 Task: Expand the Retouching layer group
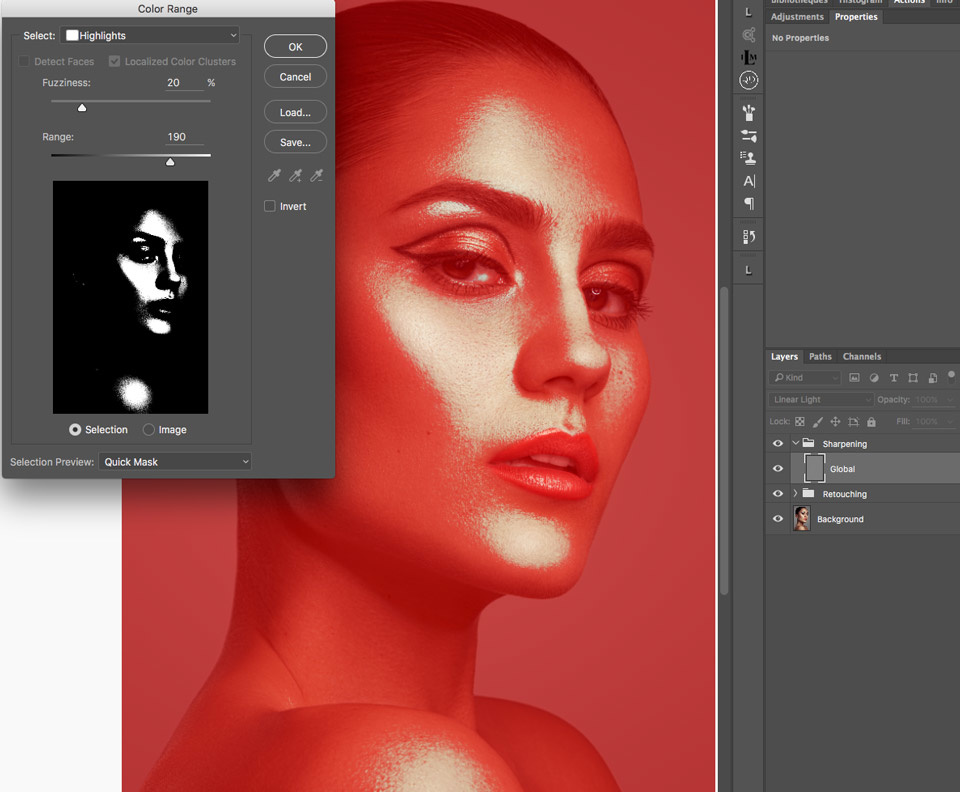pos(795,493)
